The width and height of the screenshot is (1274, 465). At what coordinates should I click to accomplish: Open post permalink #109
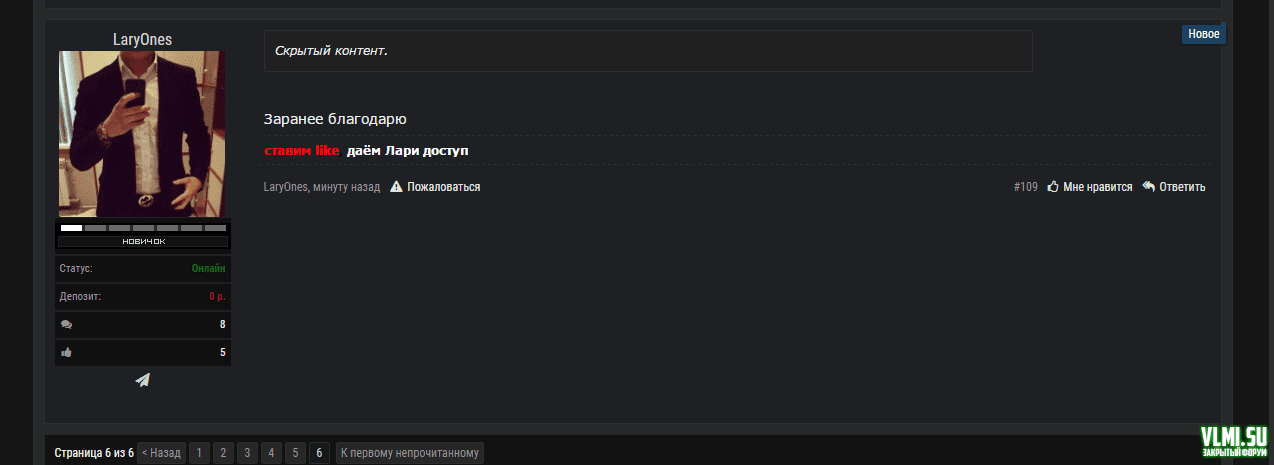point(1025,187)
